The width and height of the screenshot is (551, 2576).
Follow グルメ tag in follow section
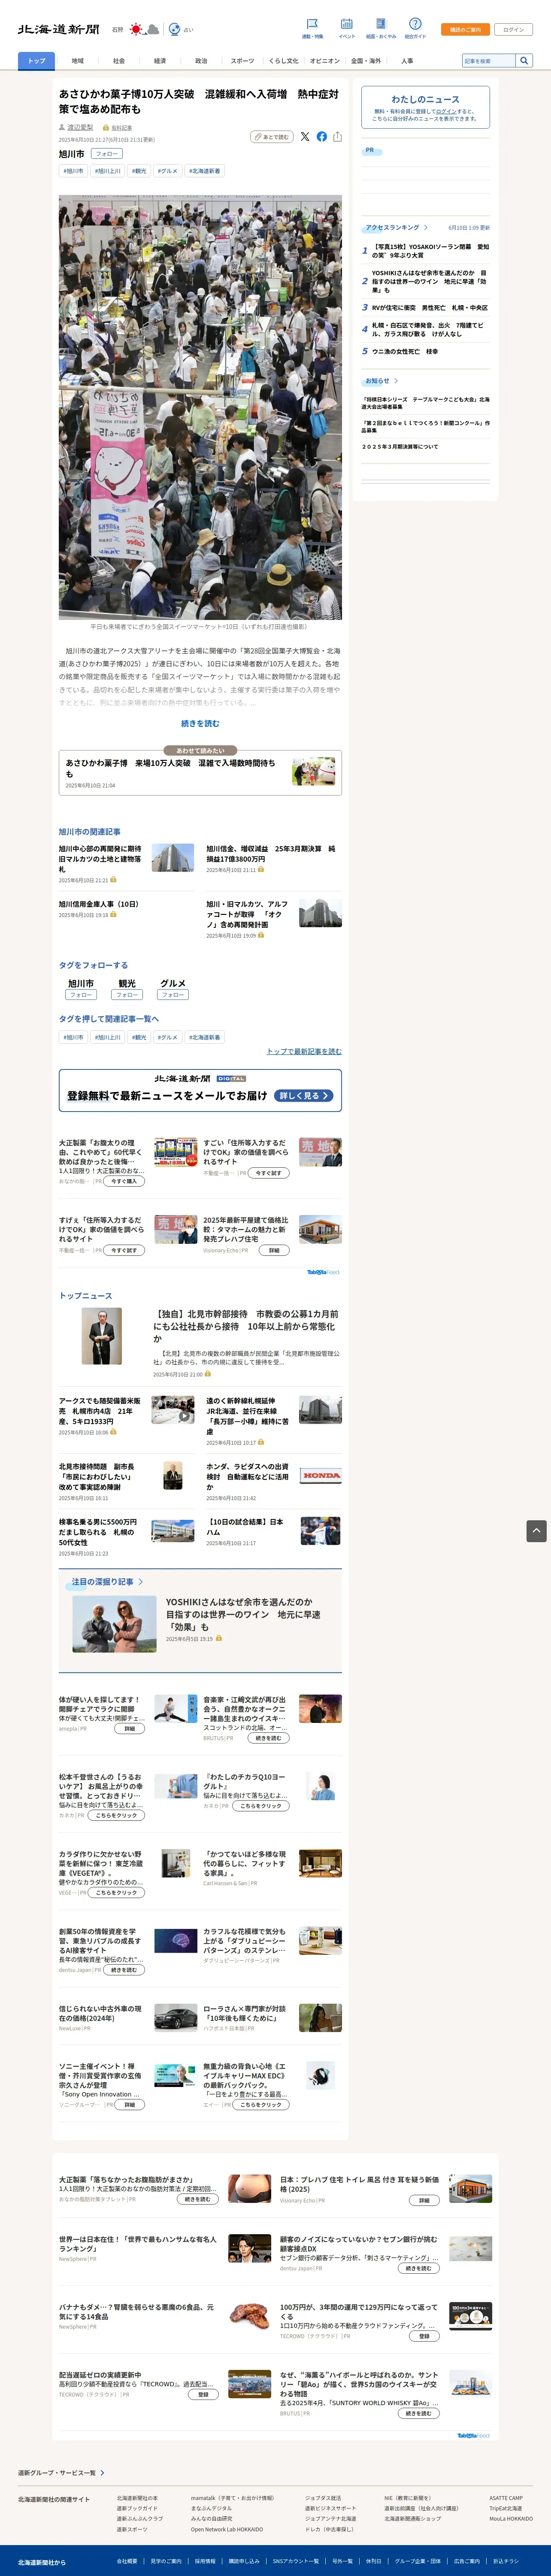[173, 995]
